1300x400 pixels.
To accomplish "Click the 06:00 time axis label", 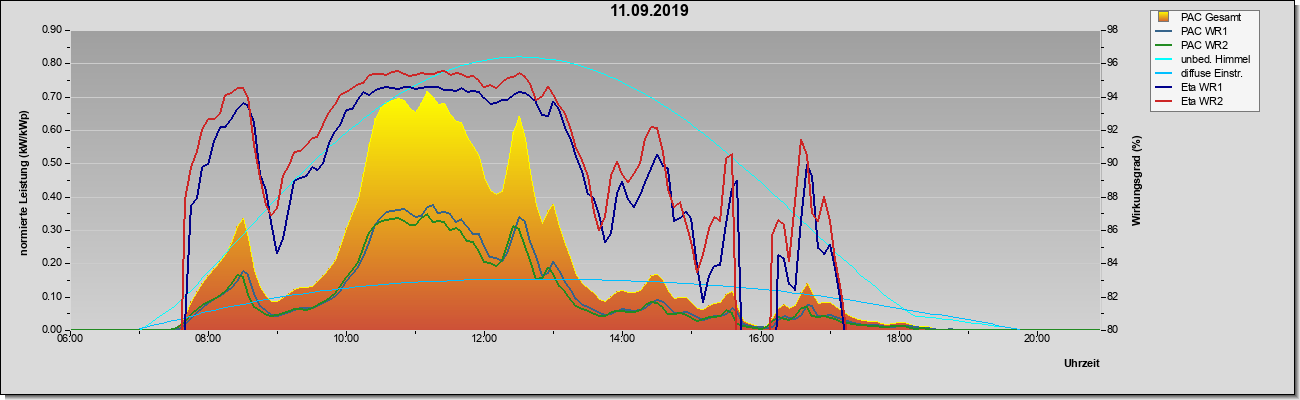I will click(x=70, y=338).
